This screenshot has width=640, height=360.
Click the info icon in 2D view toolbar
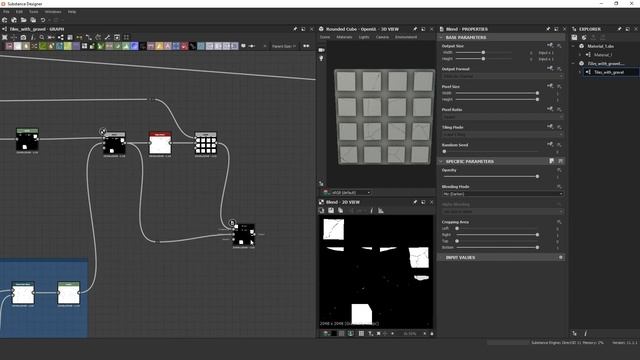(371, 211)
